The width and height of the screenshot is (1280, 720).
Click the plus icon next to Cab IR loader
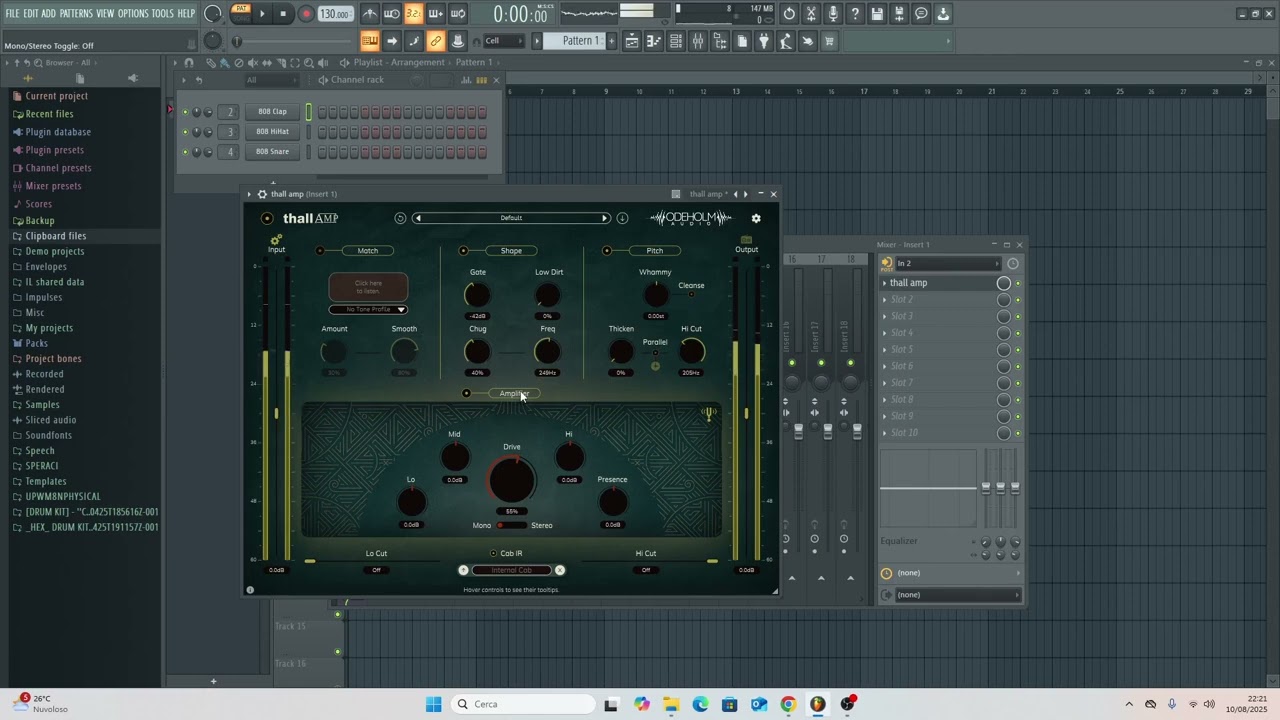[463, 570]
